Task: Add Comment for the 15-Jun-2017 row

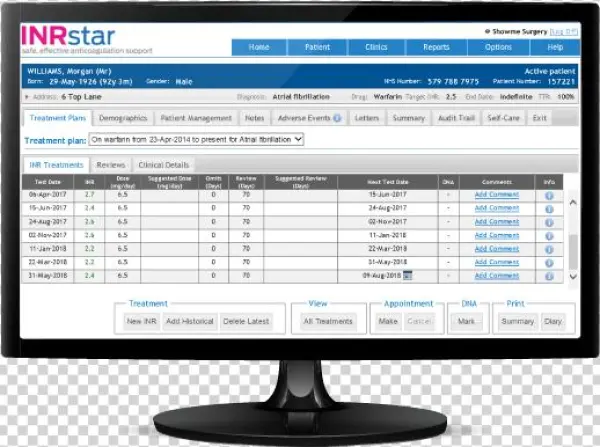Action: coord(497,208)
